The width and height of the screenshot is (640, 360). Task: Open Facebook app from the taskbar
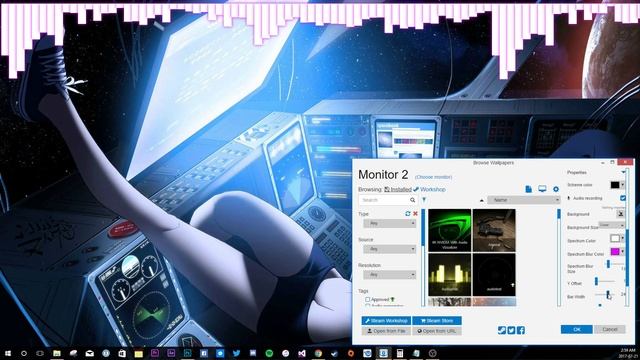tap(204, 353)
